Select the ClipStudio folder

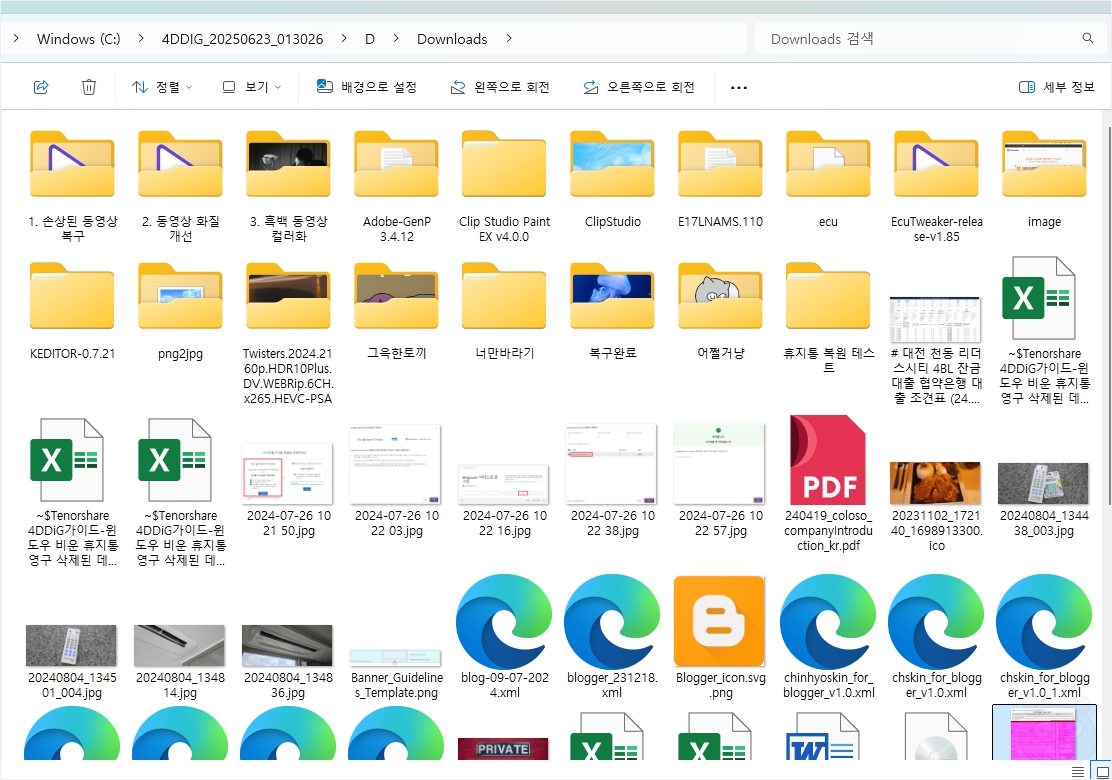pos(613,179)
